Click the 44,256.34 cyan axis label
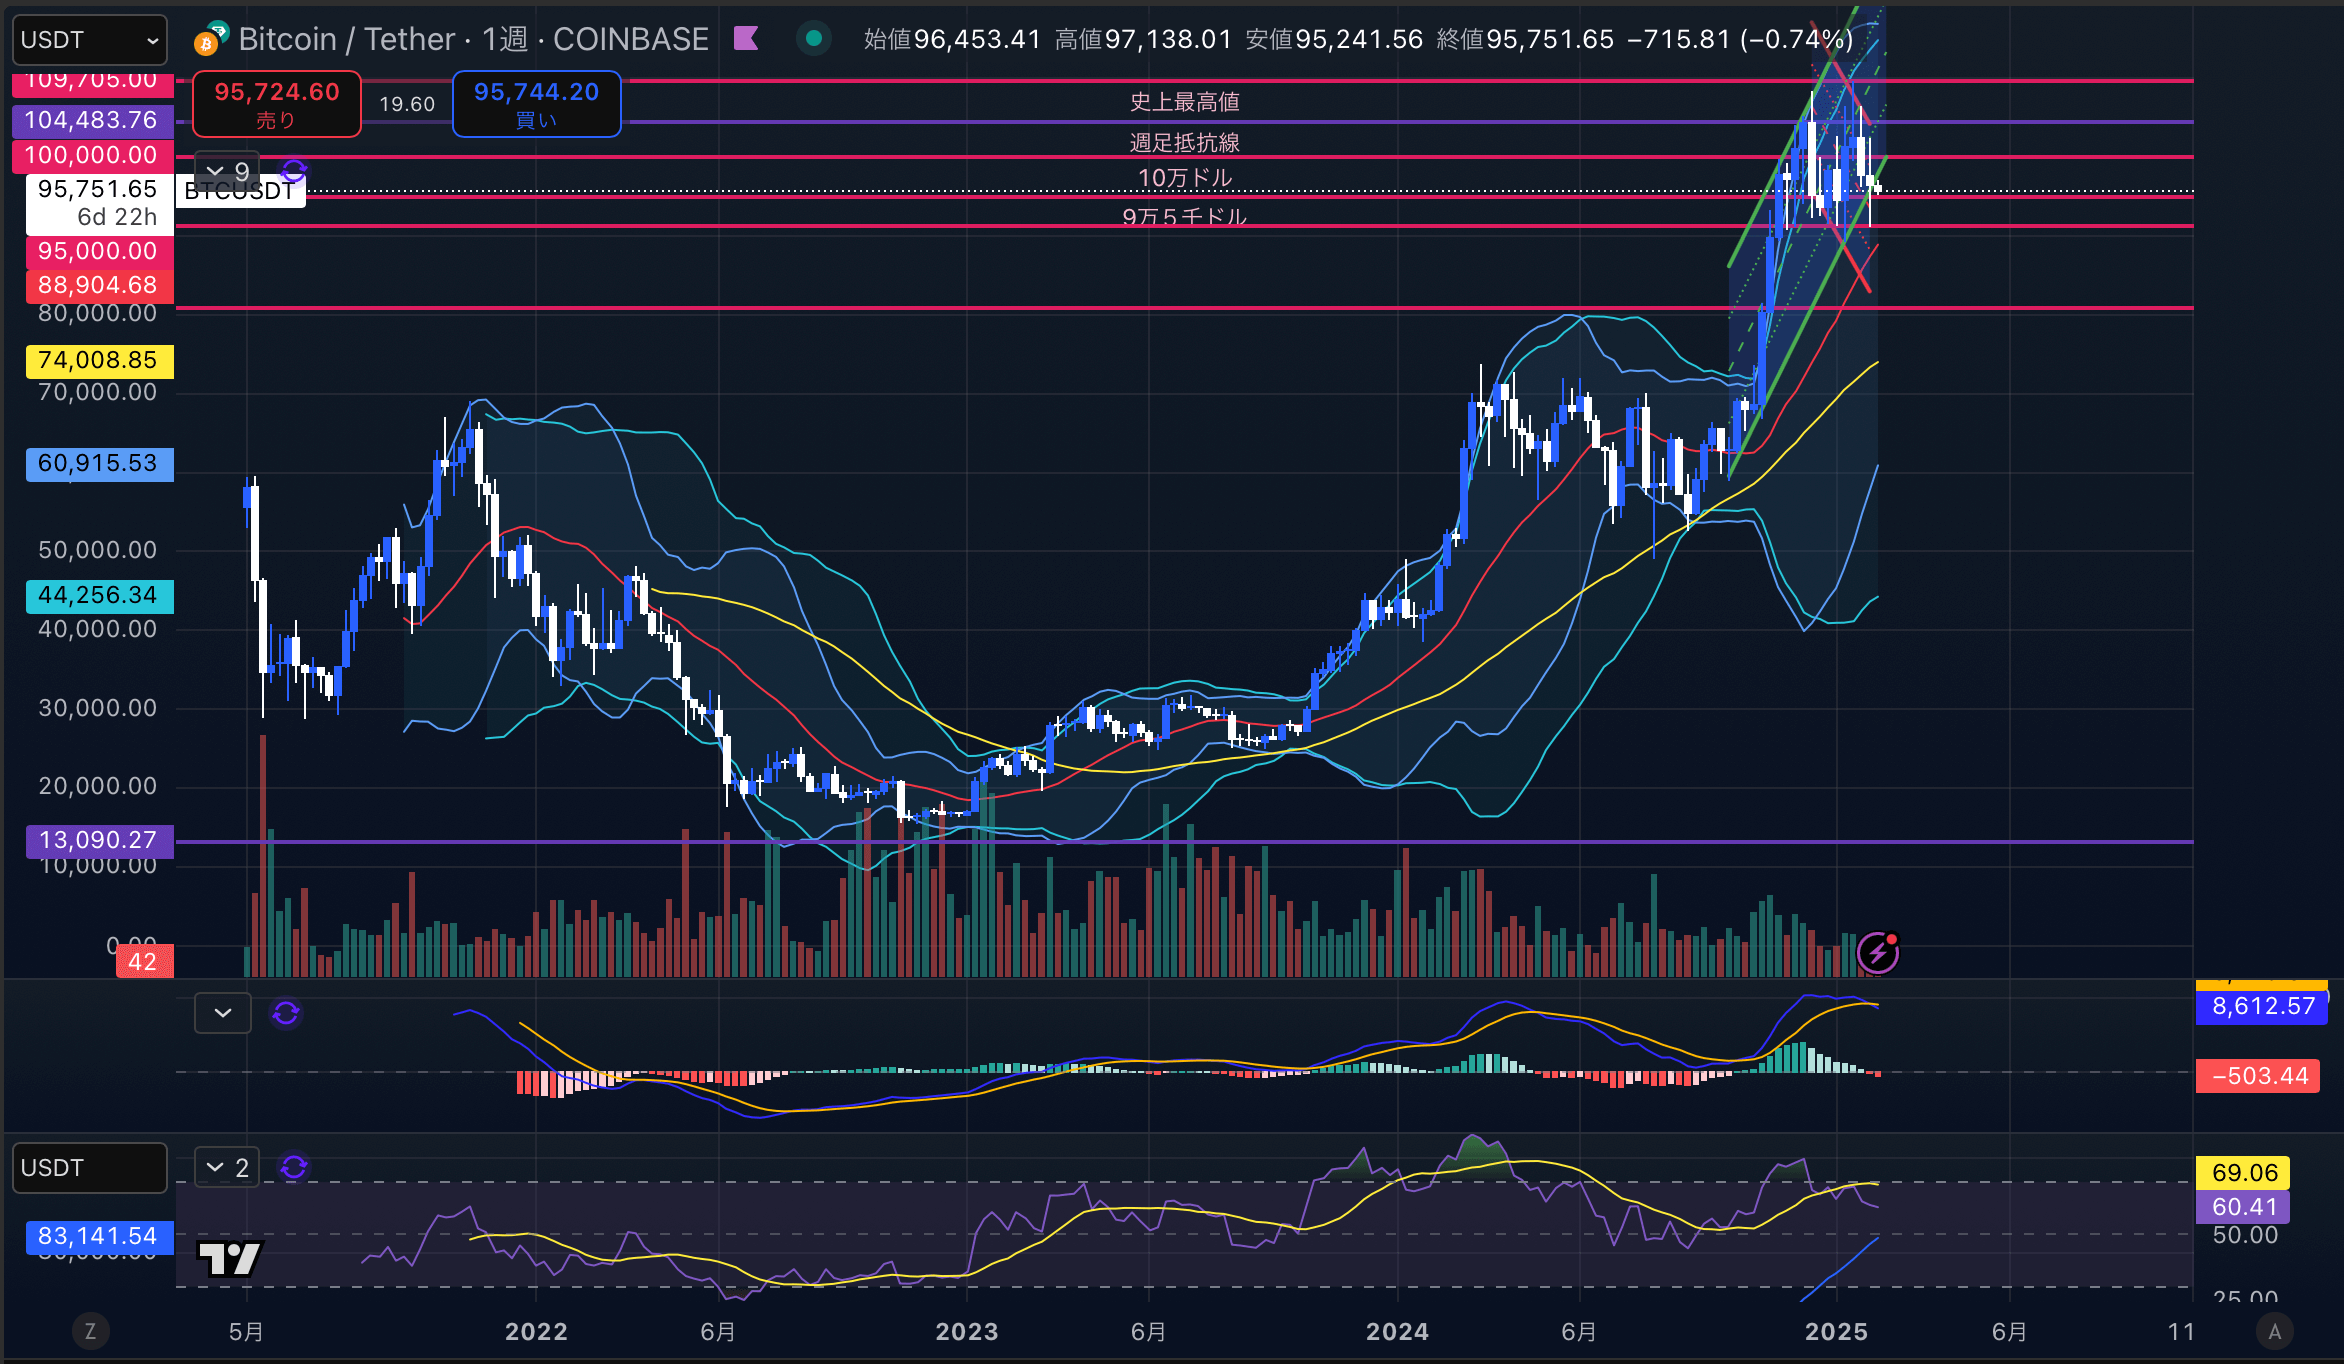Viewport: 2344px width, 1364px height. click(99, 596)
